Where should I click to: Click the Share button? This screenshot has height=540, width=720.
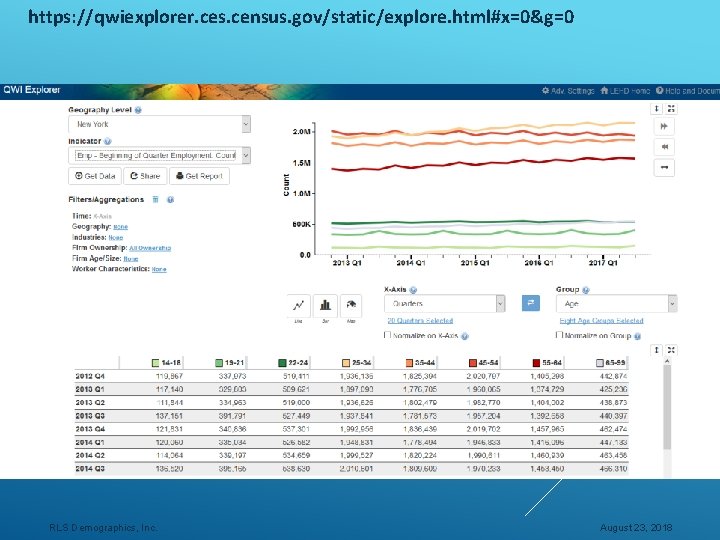(145, 176)
